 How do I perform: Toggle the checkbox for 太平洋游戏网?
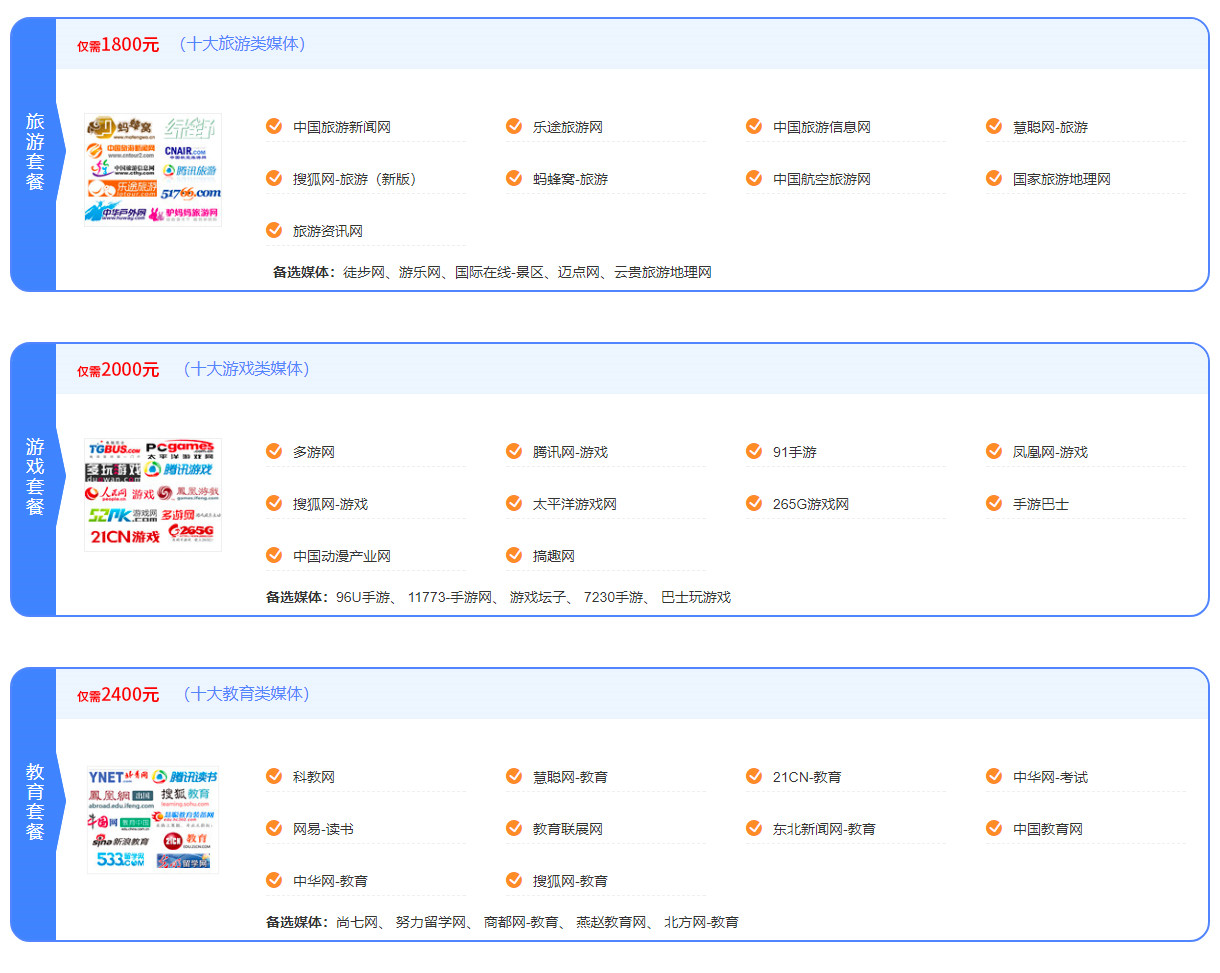[x=514, y=503]
